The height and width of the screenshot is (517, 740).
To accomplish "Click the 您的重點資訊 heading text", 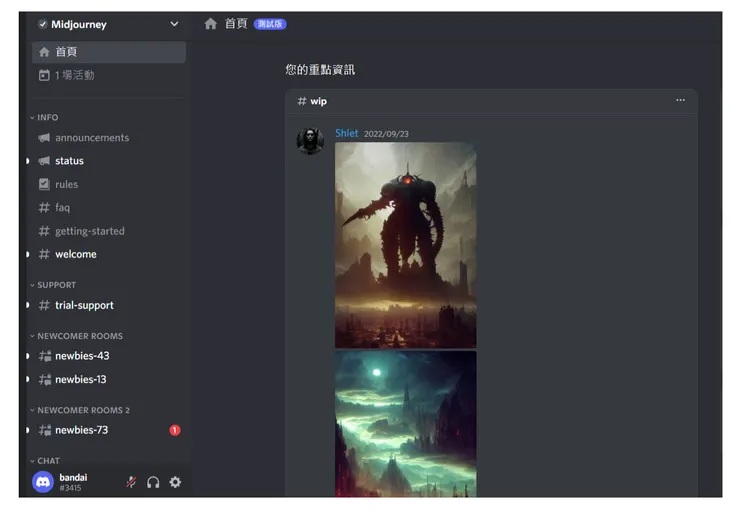I will [x=320, y=70].
